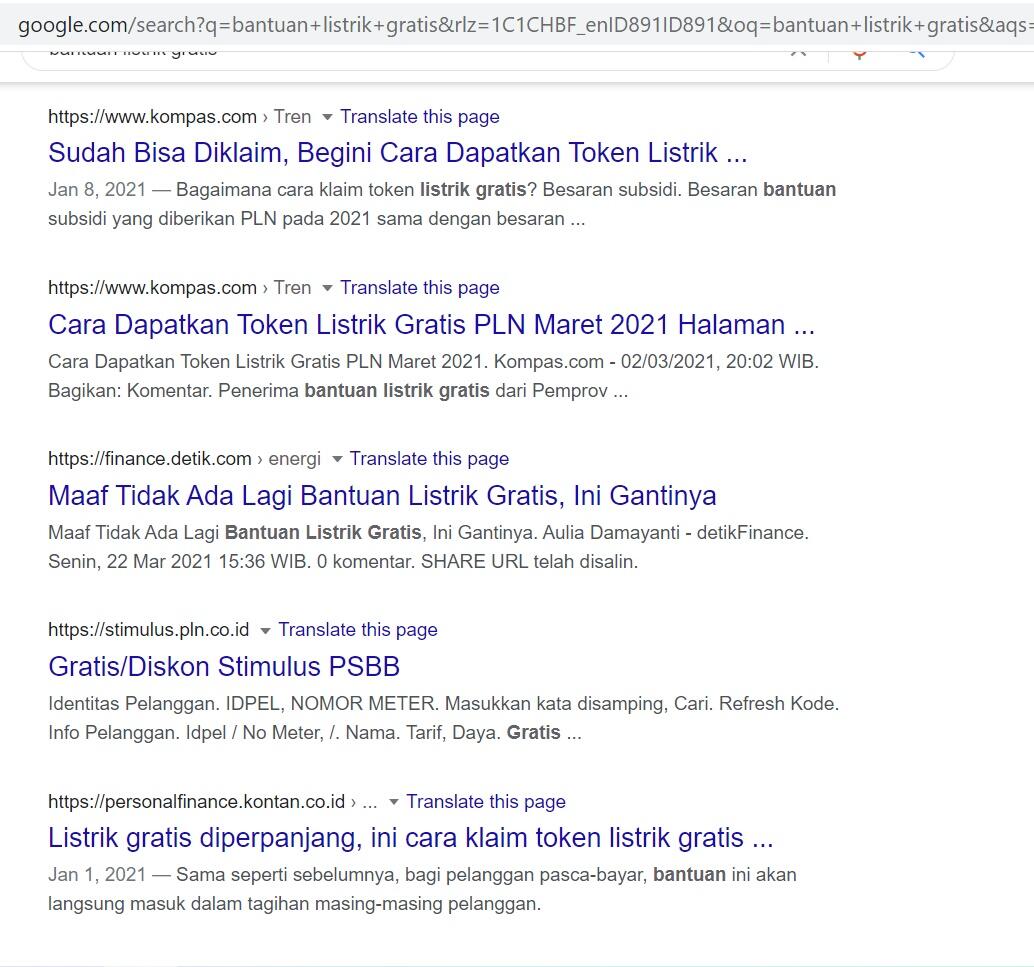Open 'Maaf Tidak Ada Lagi Bantuan Listrik Gratis' result
This screenshot has width=1034, height=967.
pos(382,495)
